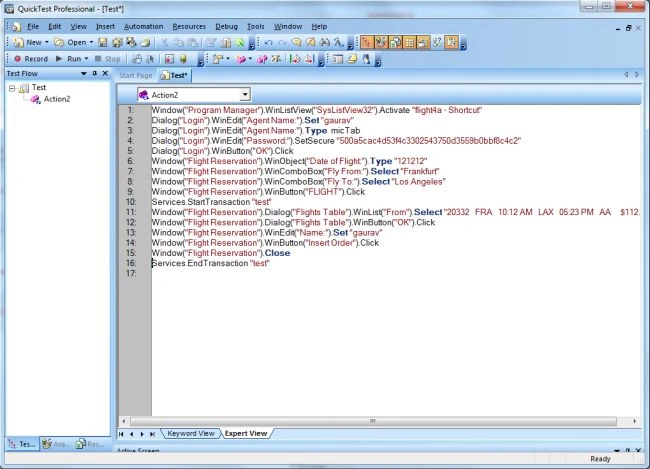650x469 pixels.
Task: Toggle the Resources pane toolbar icon
Action: pos(395,42)
